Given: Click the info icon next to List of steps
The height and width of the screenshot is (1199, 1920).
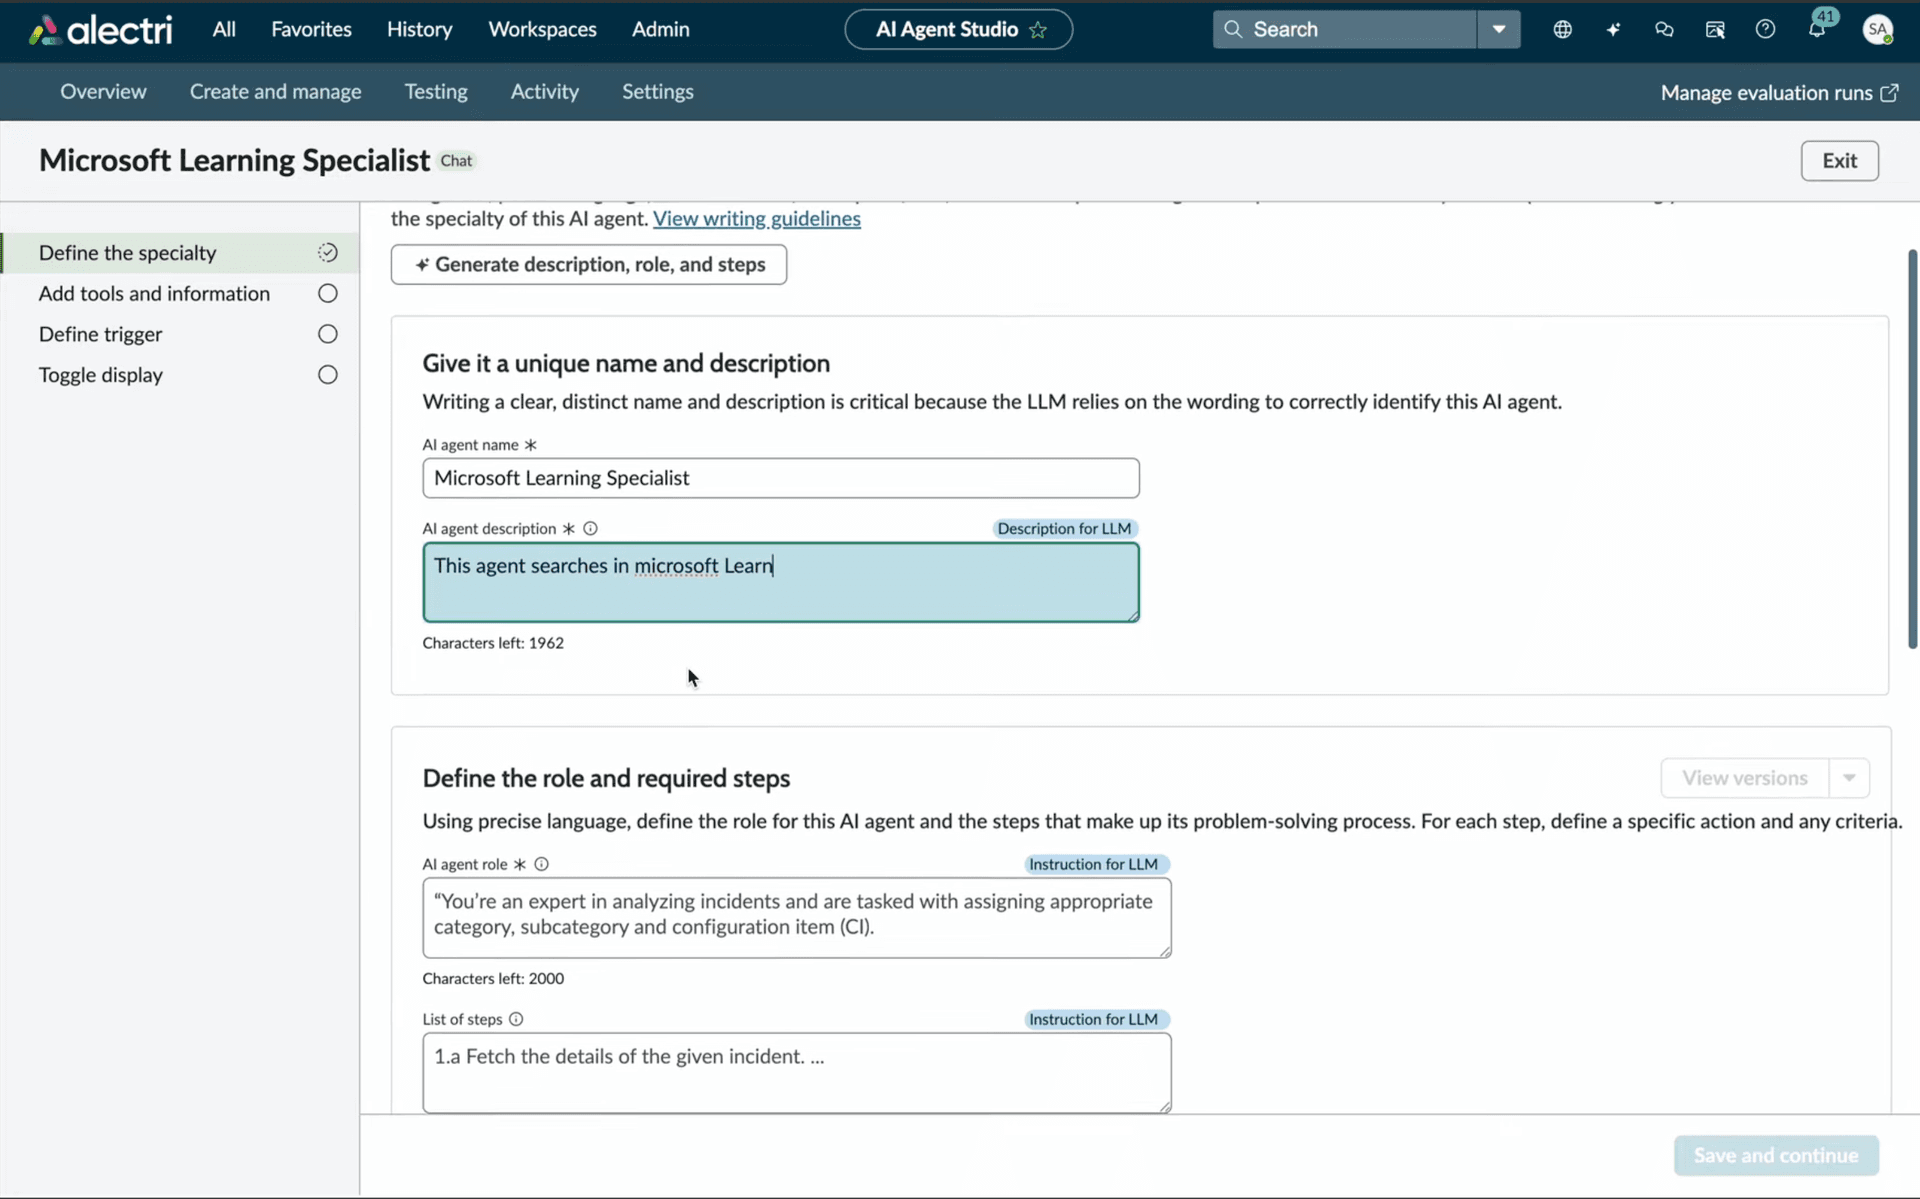Looking at the screenshot, I should click(x=515, y=1018).
